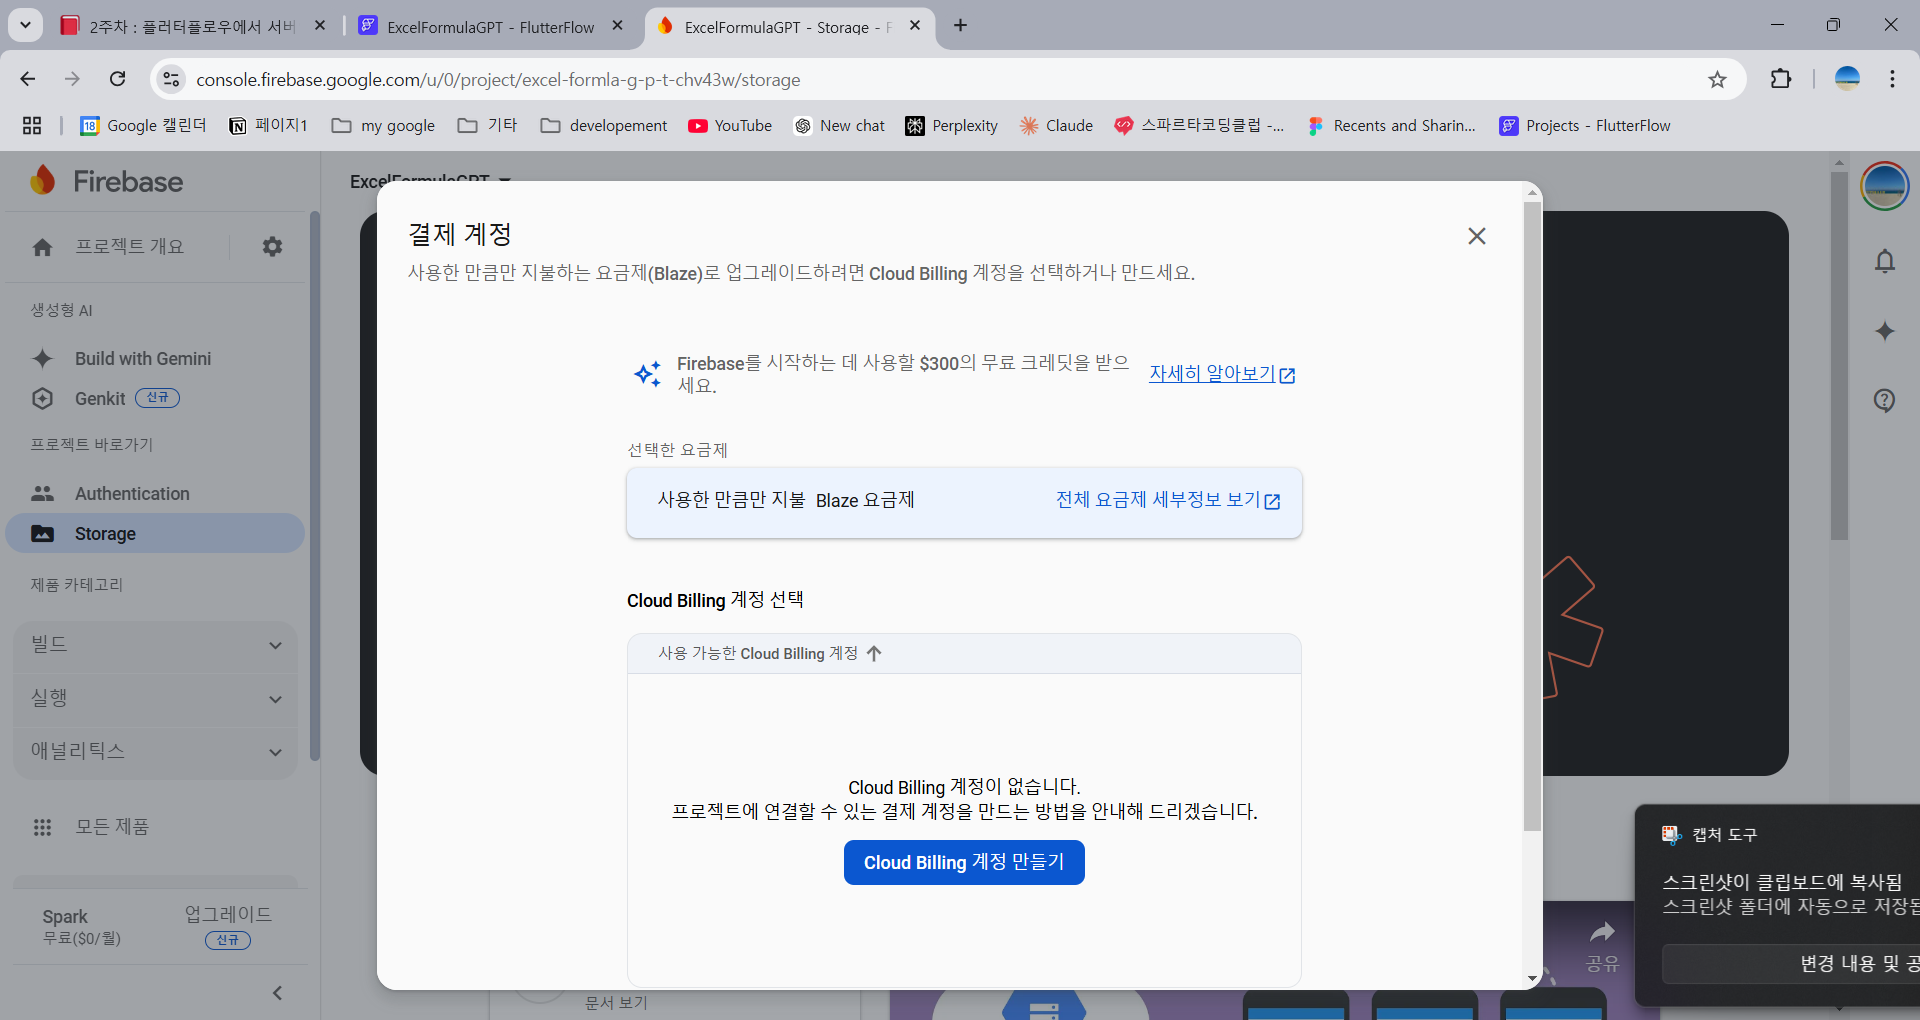Click the 공유 share icon
1920x1020 pixels.
coord(1602,945)
